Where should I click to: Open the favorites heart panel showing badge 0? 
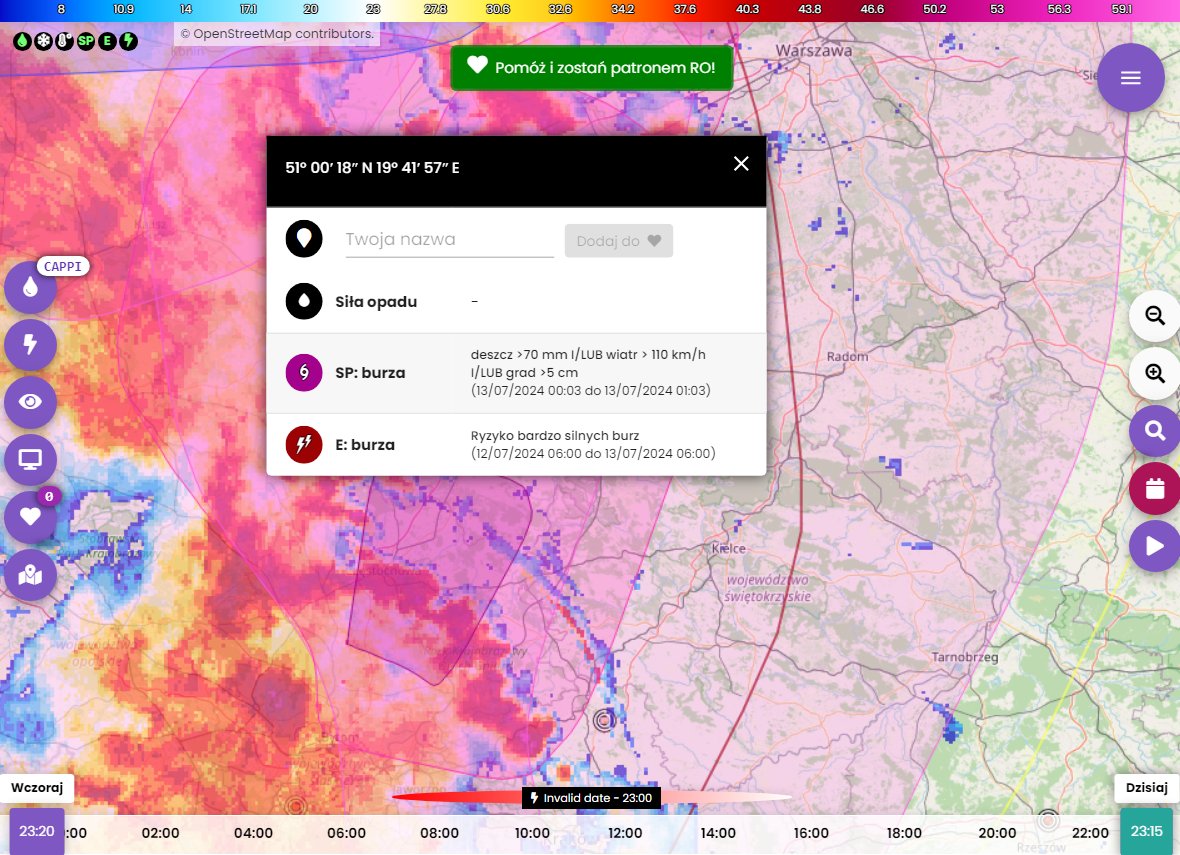30,517
